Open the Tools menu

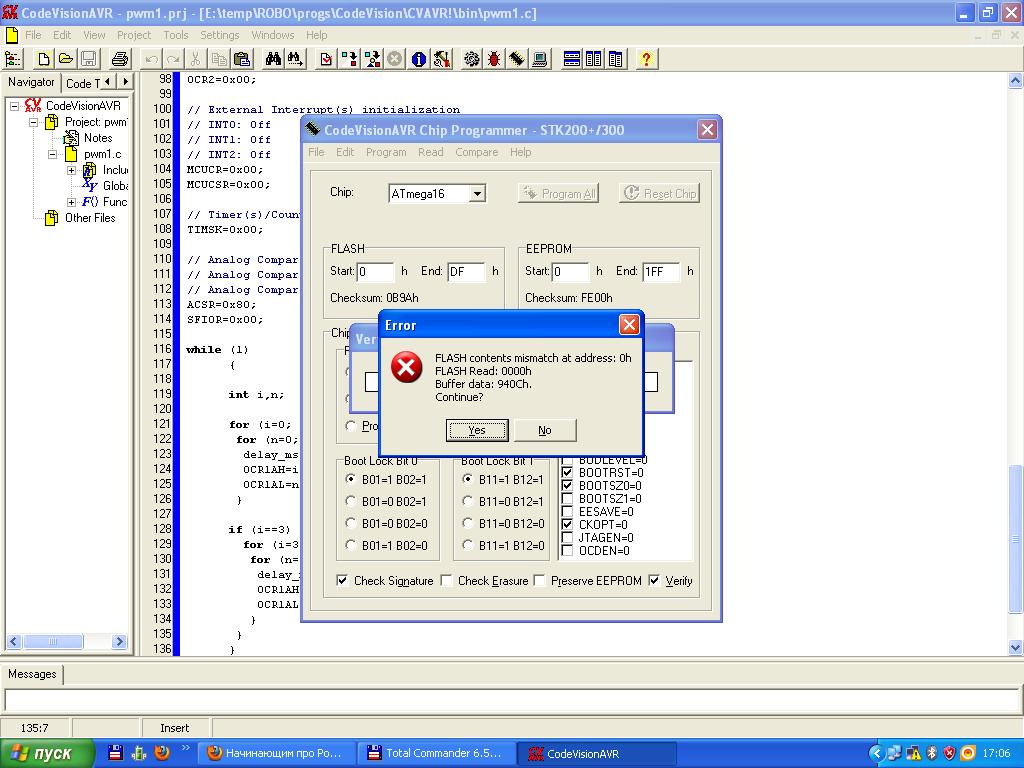tap(175, 35)
